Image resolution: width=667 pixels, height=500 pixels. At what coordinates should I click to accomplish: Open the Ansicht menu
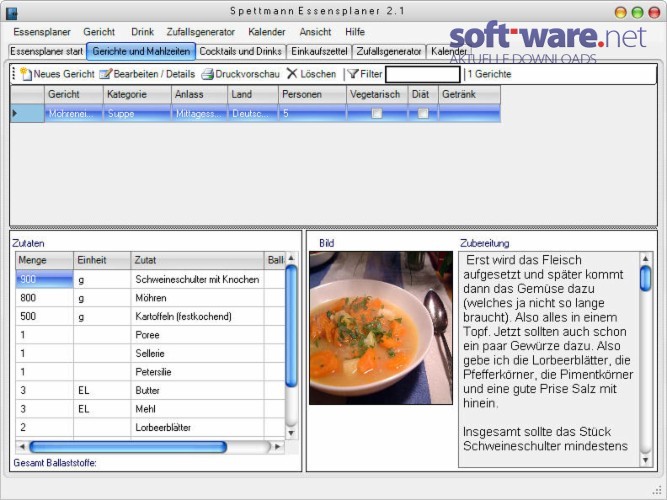click(315, 32)
